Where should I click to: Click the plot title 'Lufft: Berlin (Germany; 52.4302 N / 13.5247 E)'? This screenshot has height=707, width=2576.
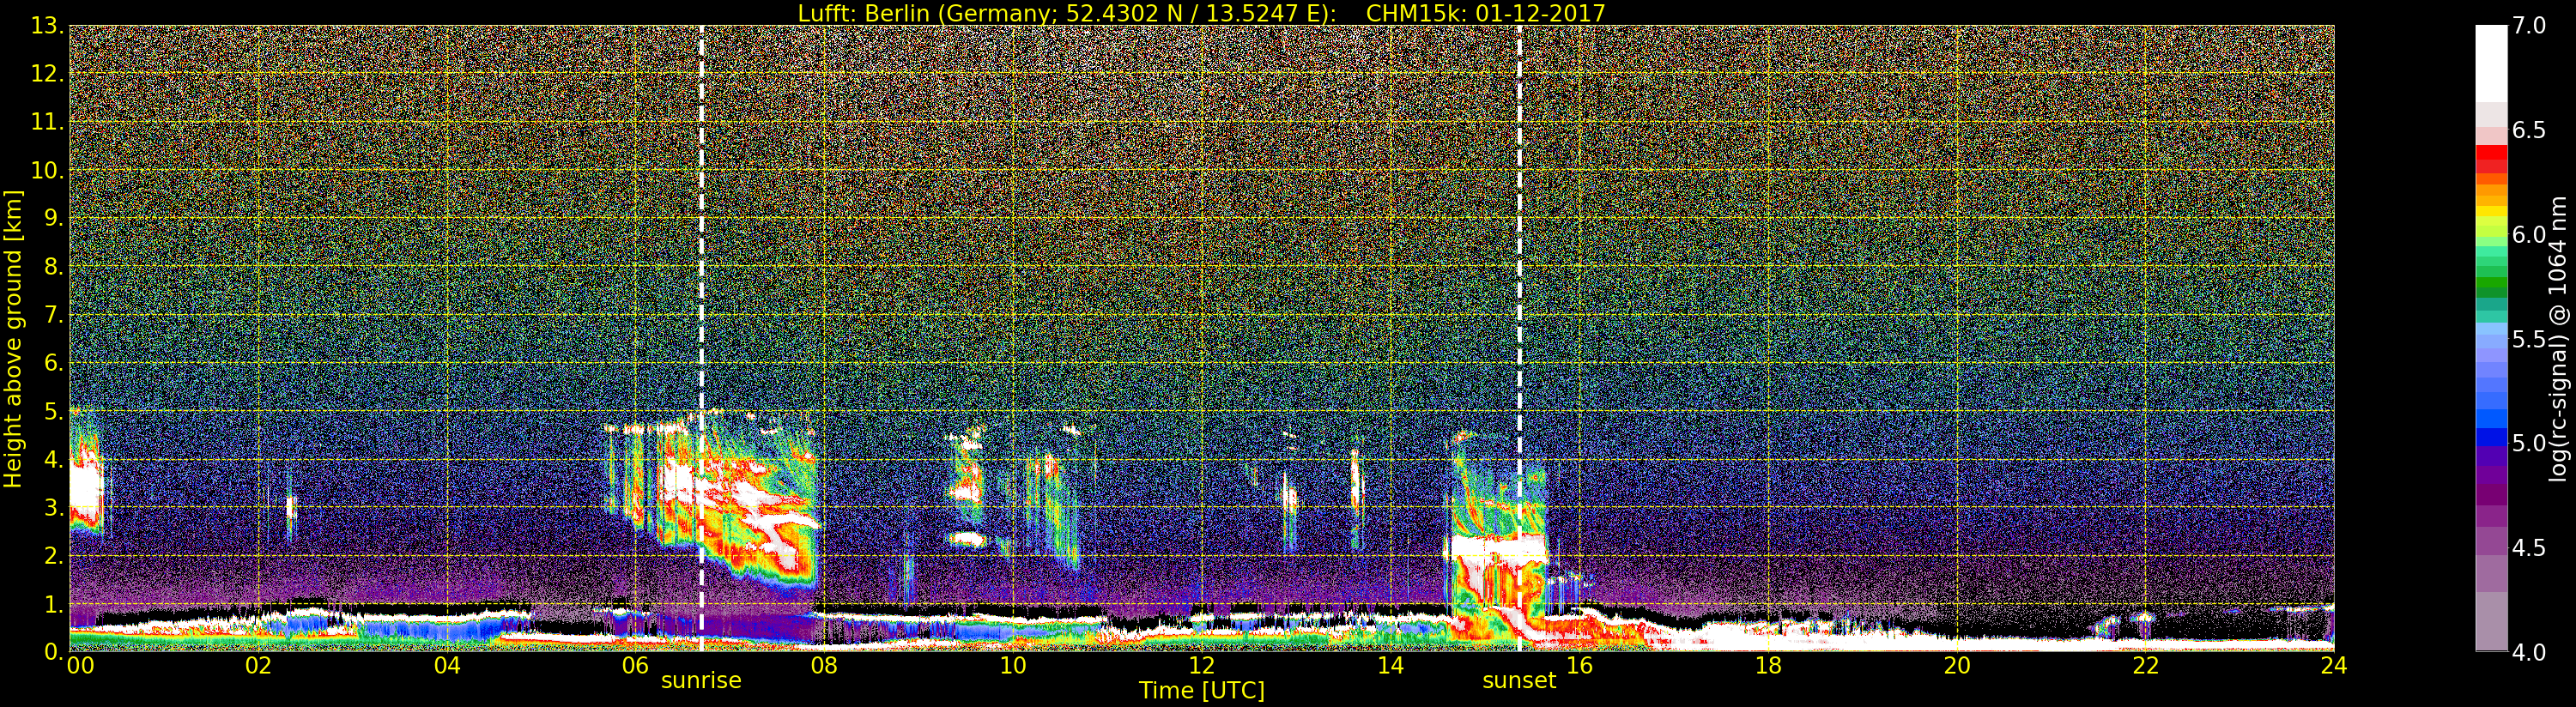pos(1067,13)
